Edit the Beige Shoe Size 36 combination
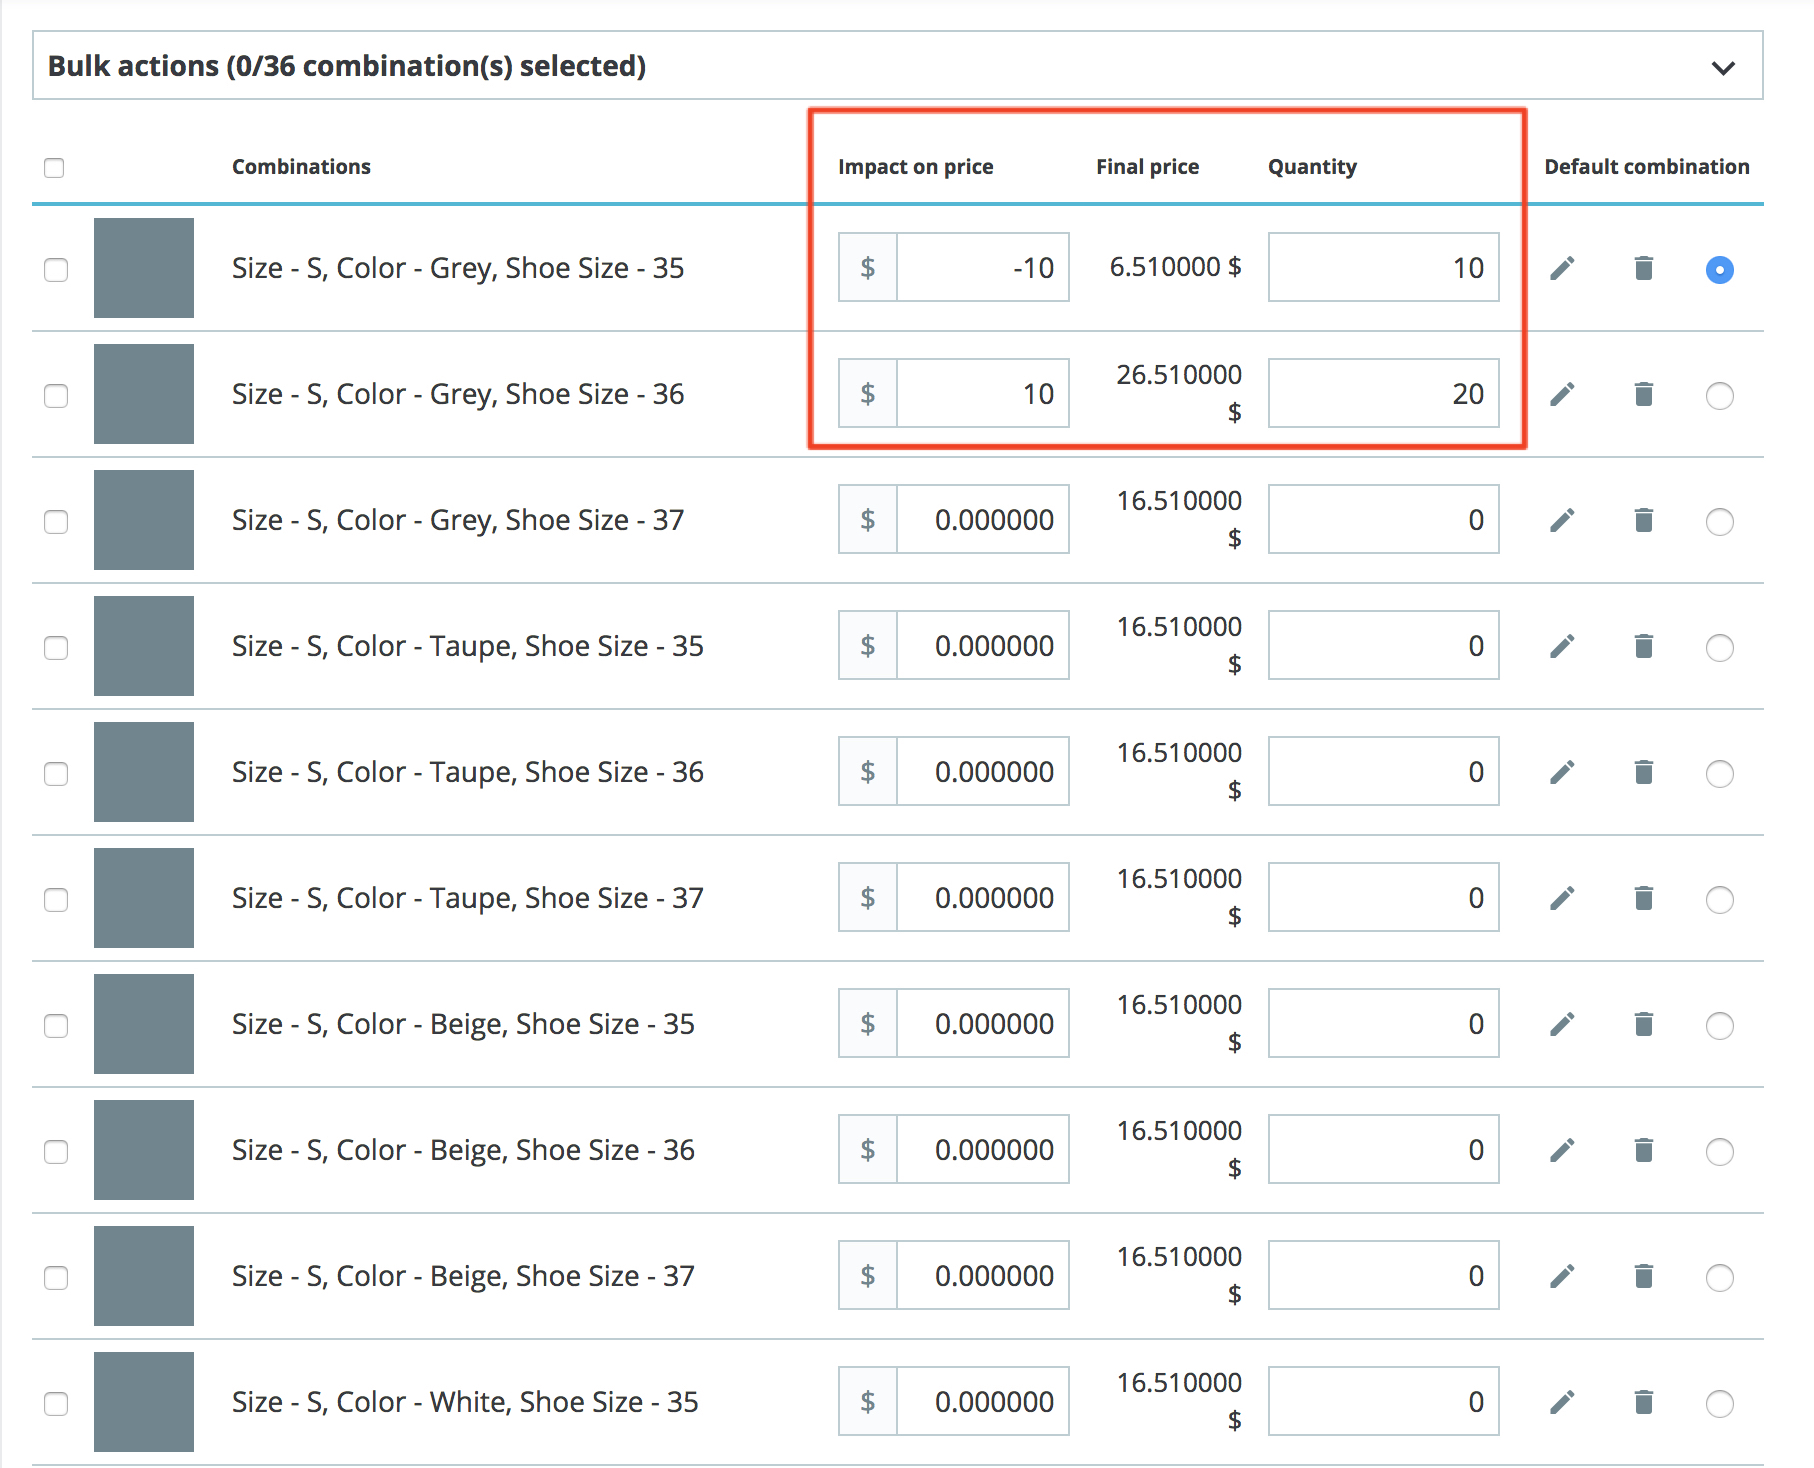Viewport: 1814px width, 1468px height. click(x=1562, y=1150)
